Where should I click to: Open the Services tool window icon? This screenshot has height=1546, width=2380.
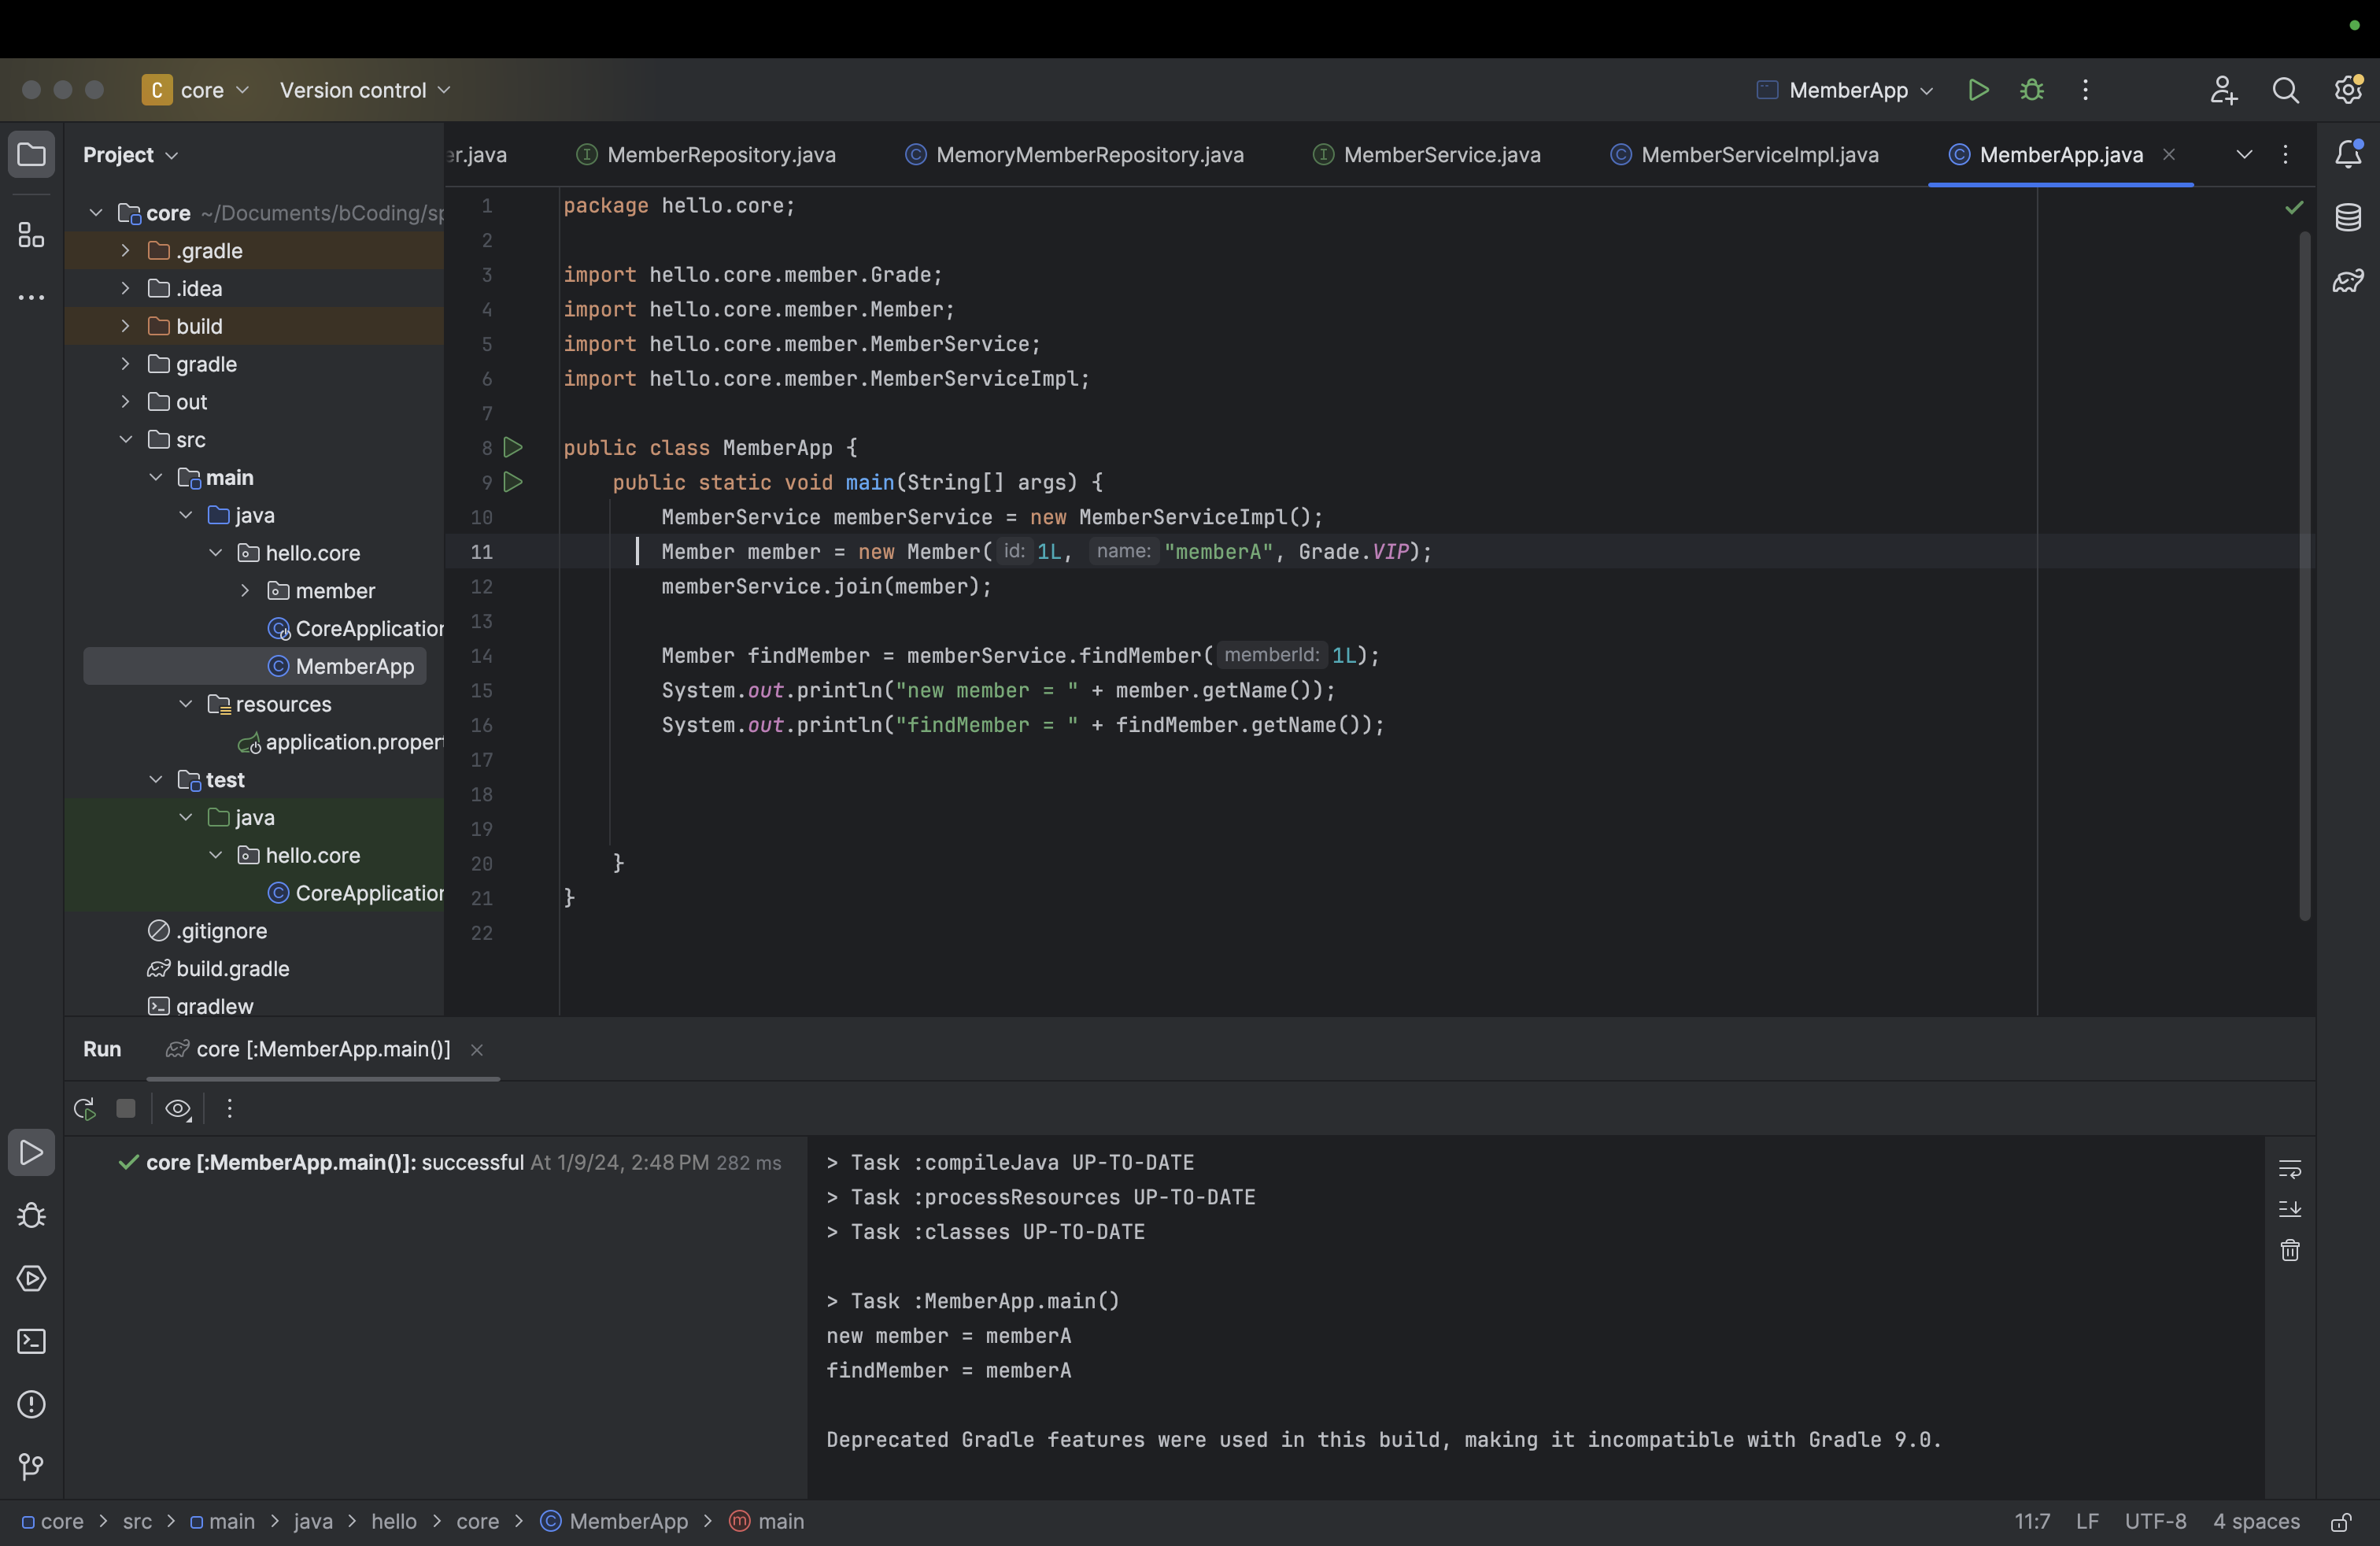point(31,1278)
